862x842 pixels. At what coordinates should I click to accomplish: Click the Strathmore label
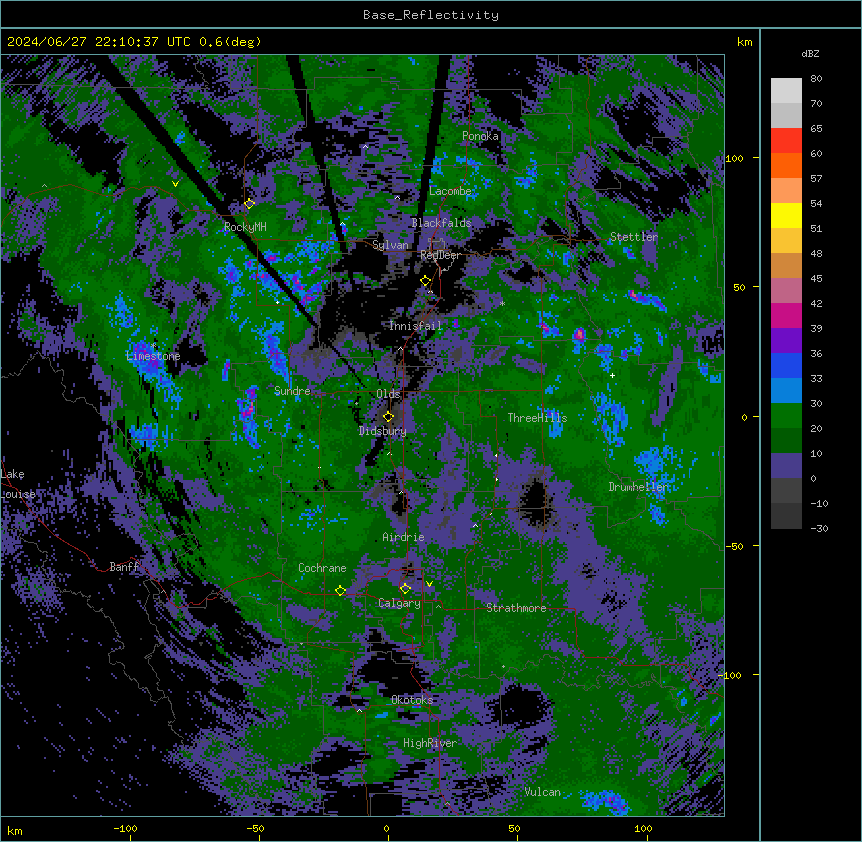516,608
